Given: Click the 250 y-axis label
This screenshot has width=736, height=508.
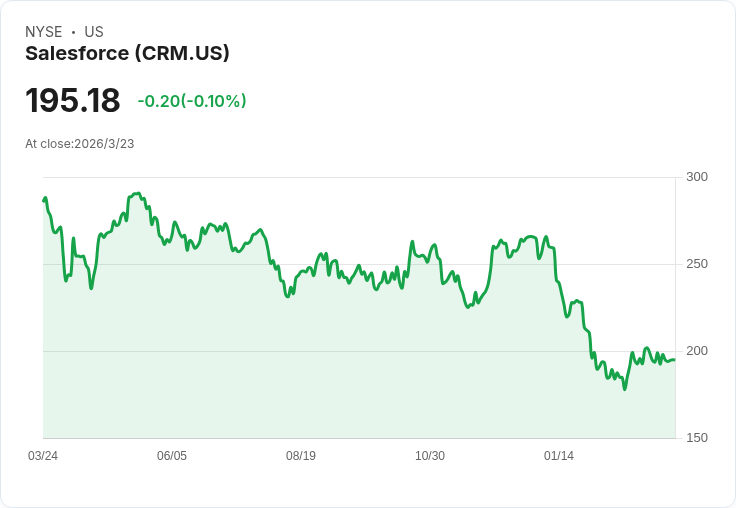Looking at the screenshot, I should 697,264.
